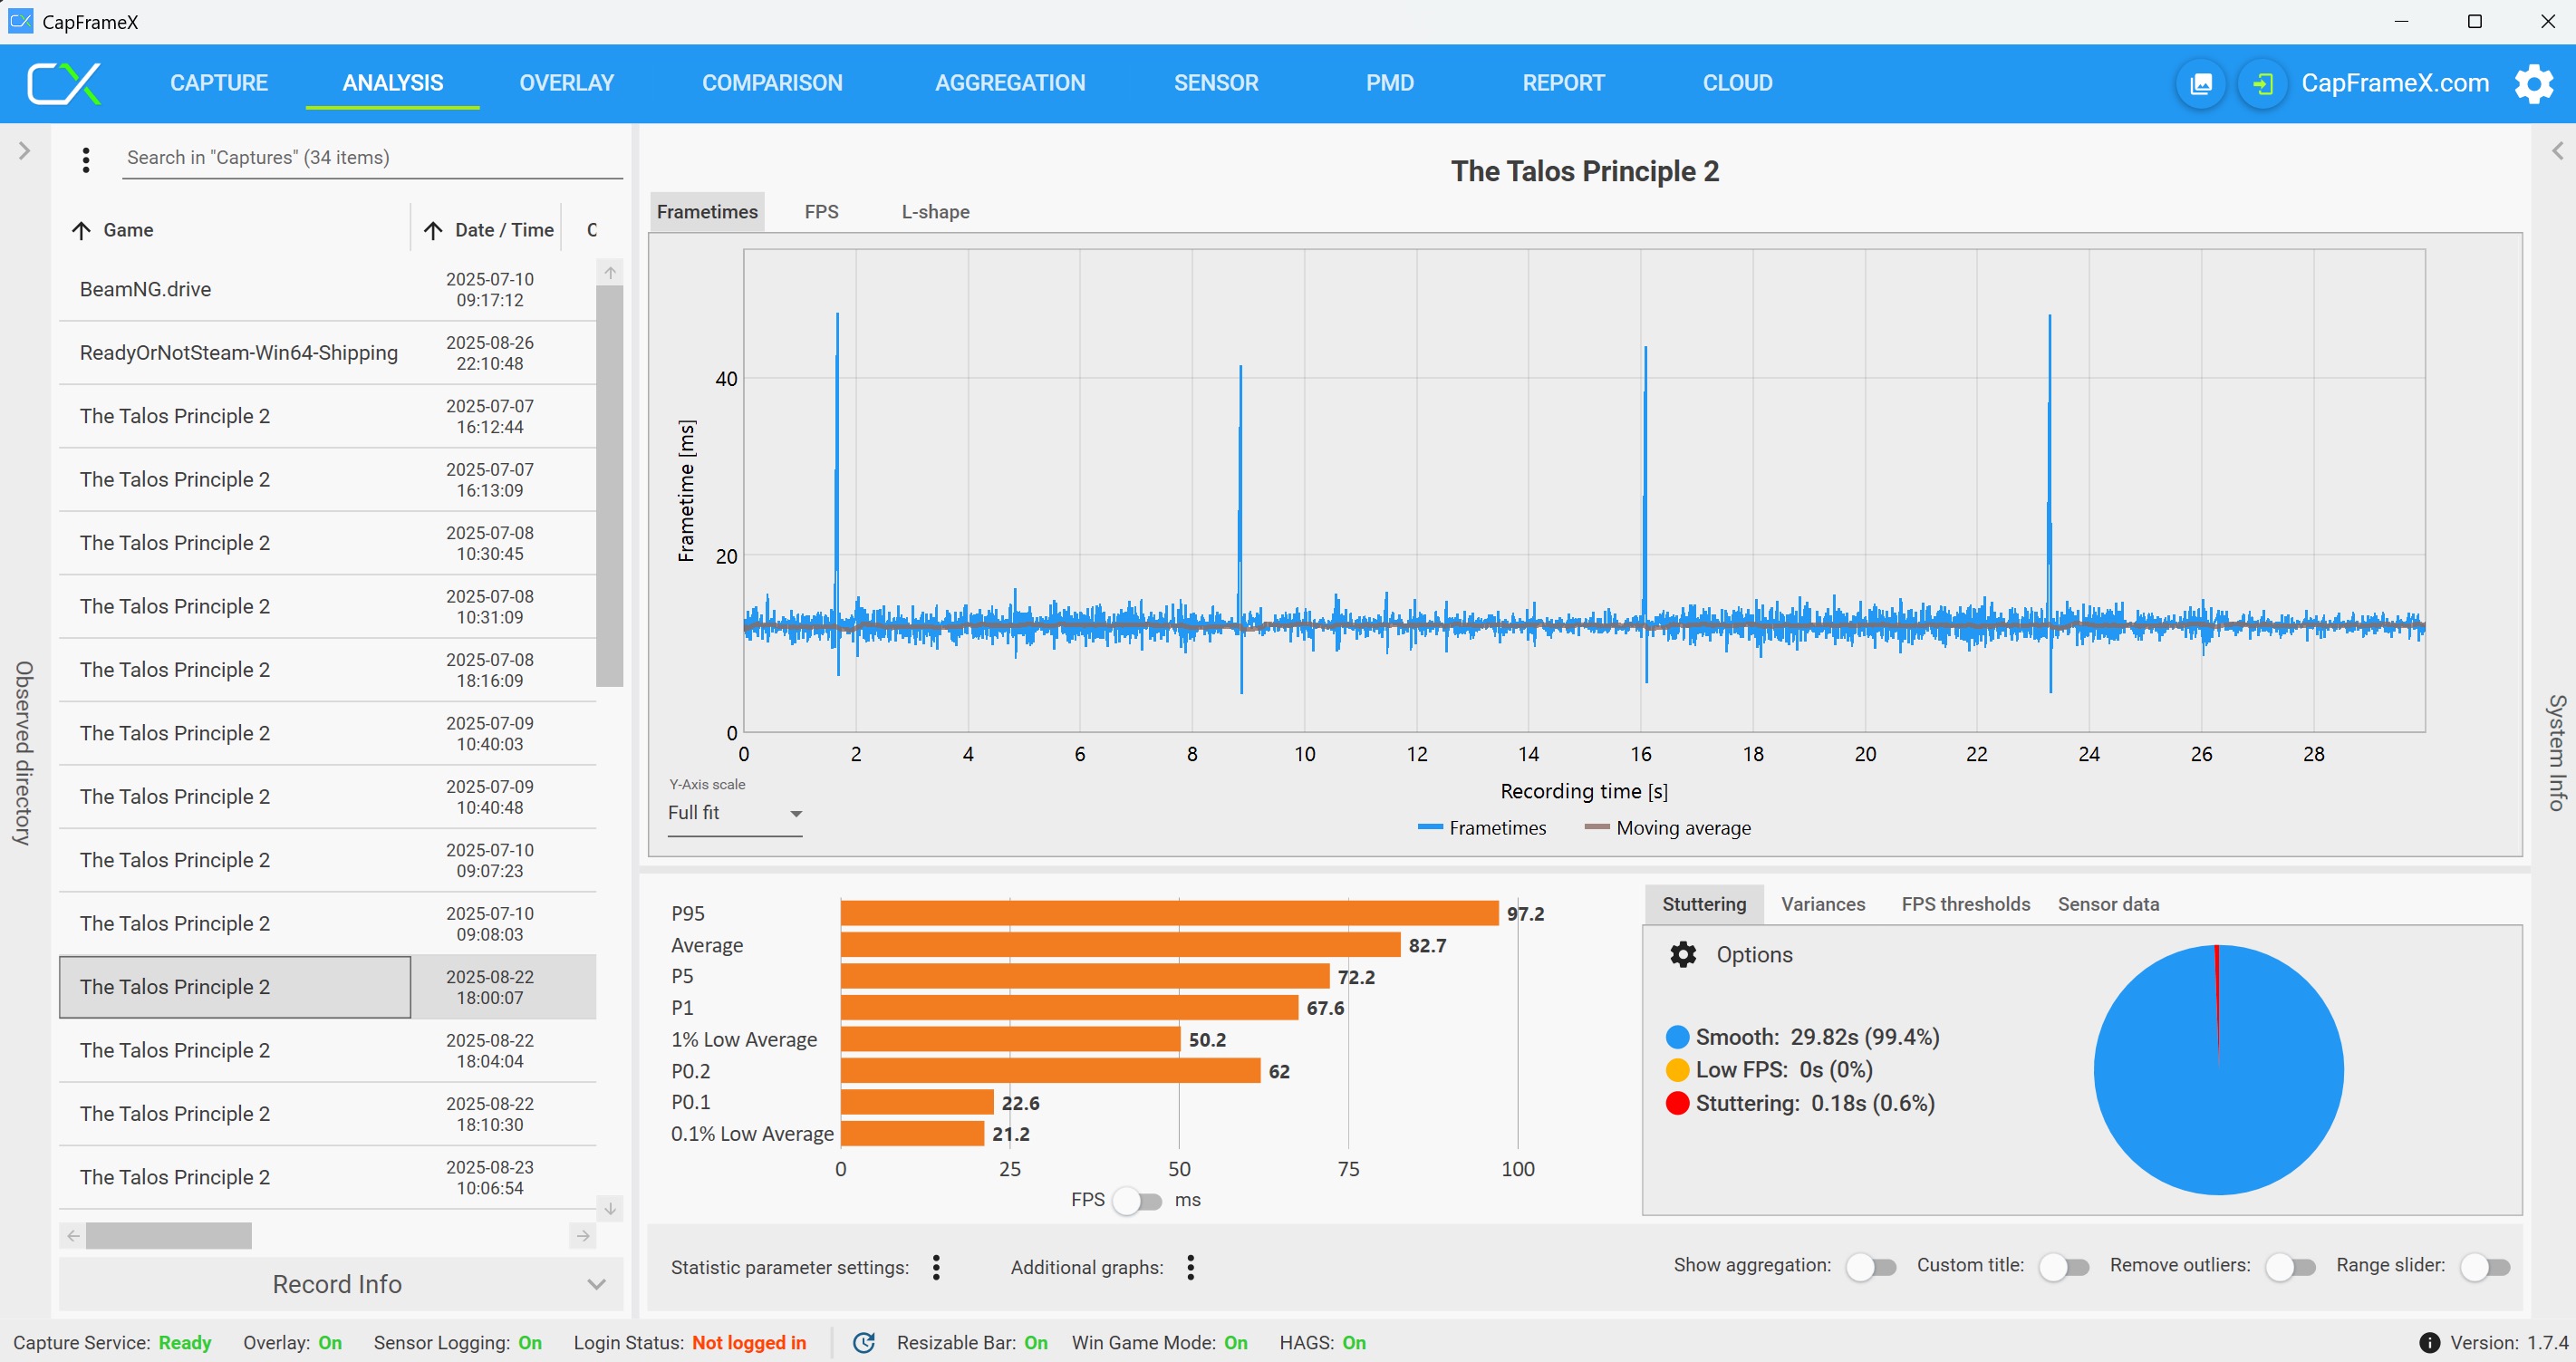2576x1362 pixels.
Task: Click the login icon beside CapFrameX.com
Action: tap(2262, 84)
